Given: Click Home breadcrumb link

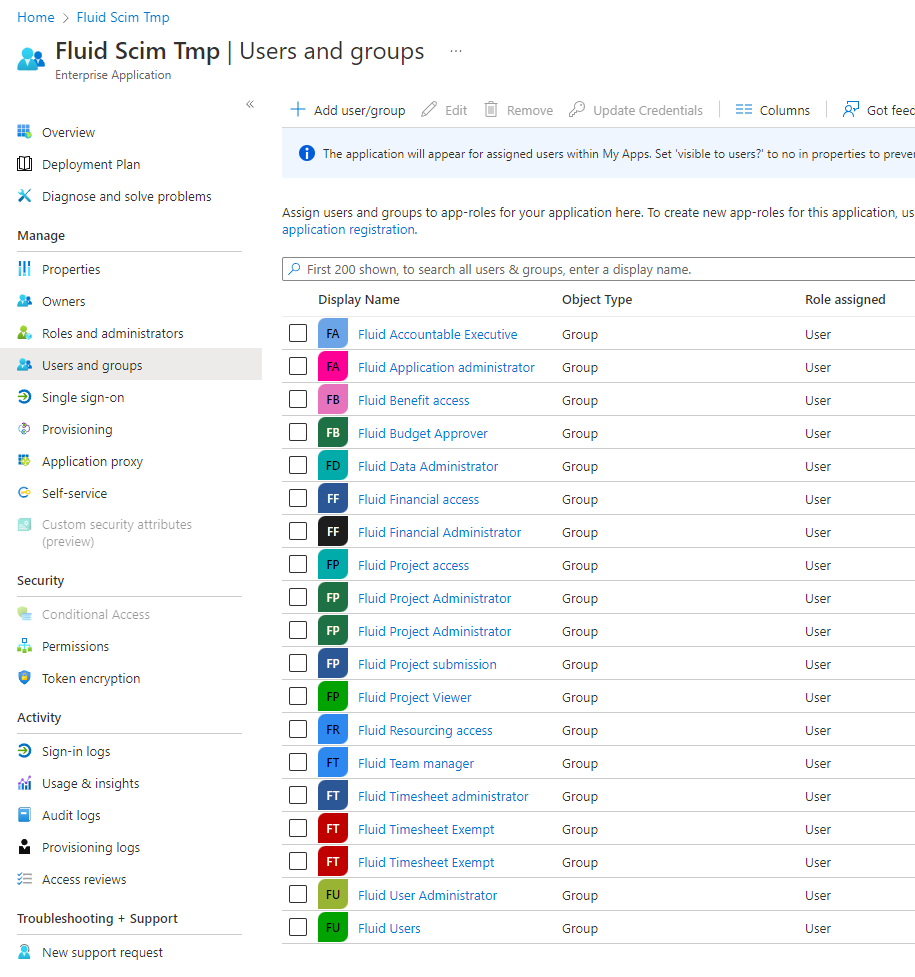Looking at the screenshot, I should (x=36, y=17).
